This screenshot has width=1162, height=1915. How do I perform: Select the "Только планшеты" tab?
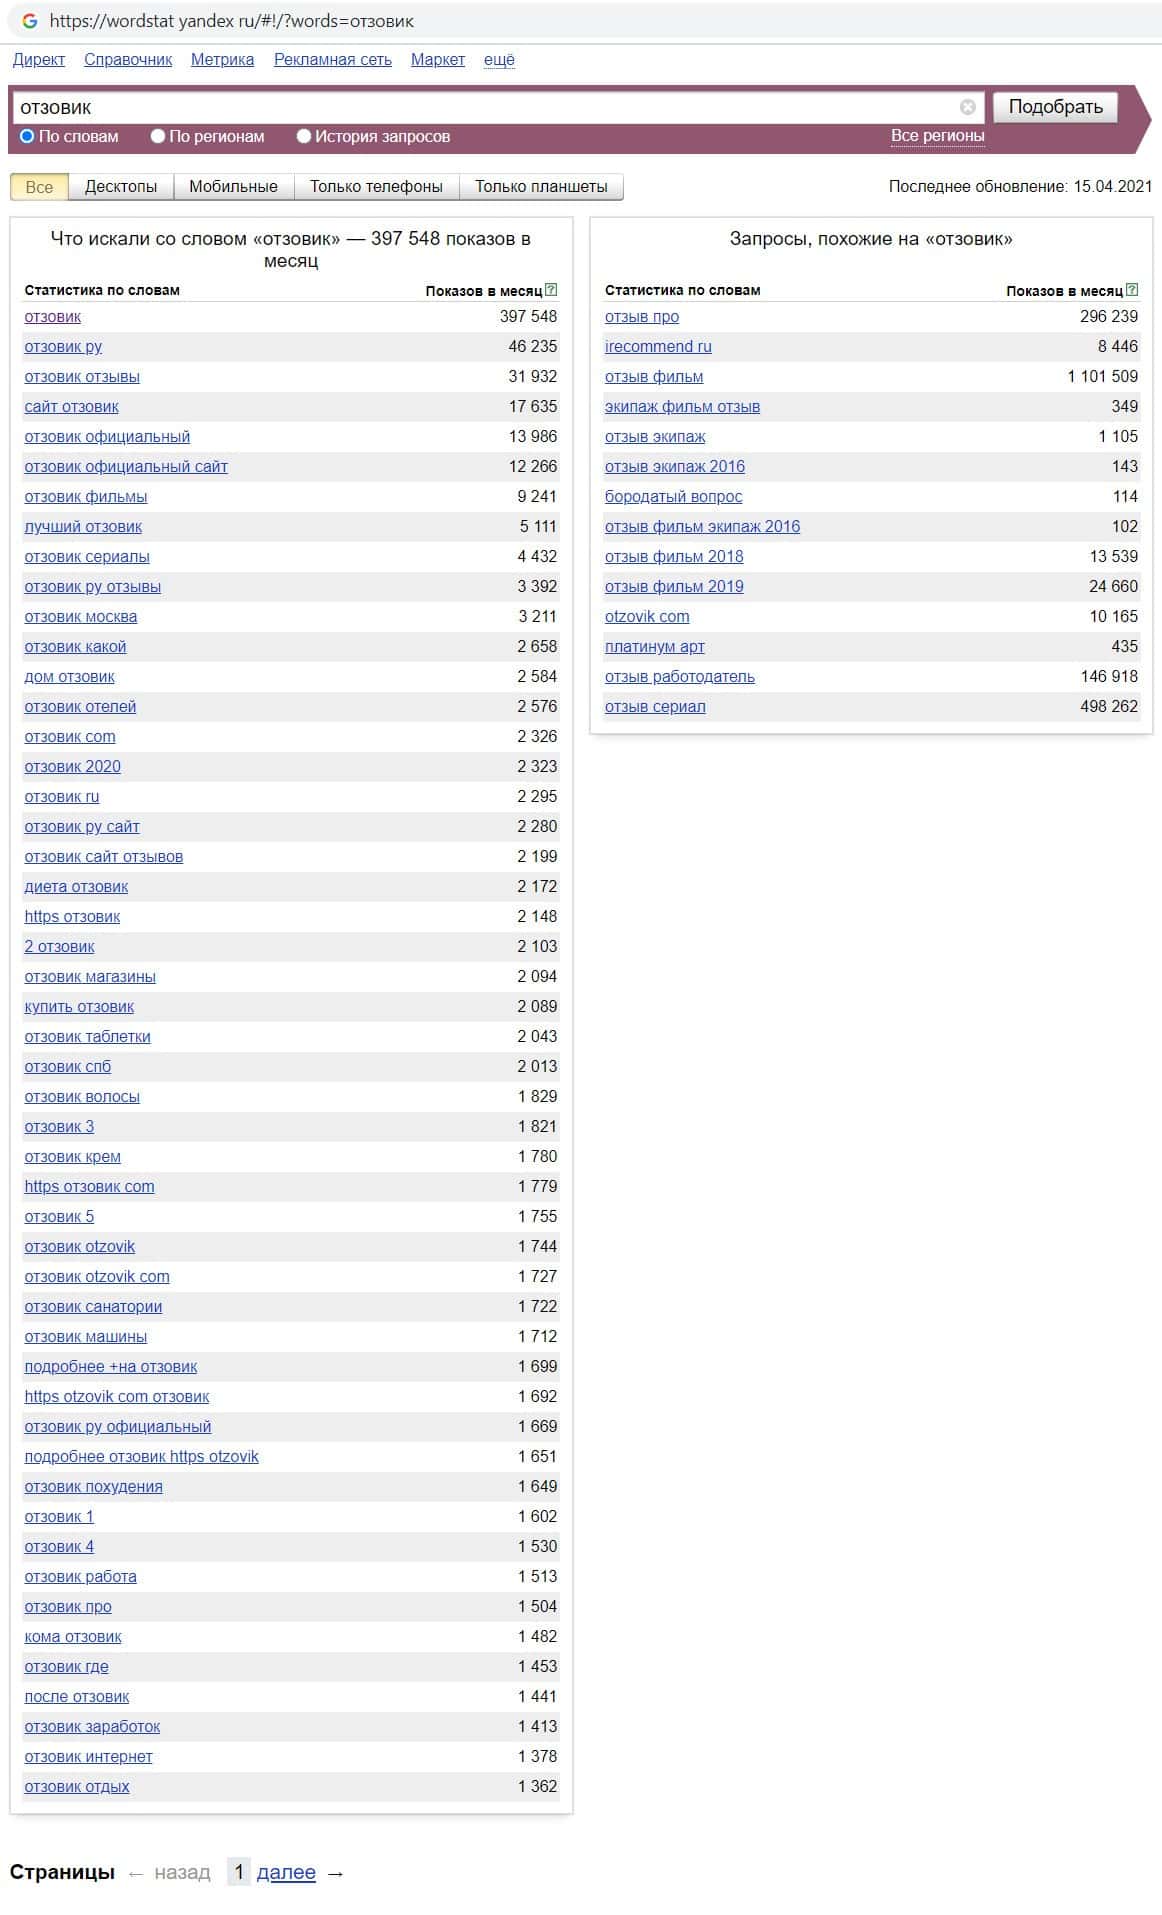pyautogui.click(x=541, y=187)
